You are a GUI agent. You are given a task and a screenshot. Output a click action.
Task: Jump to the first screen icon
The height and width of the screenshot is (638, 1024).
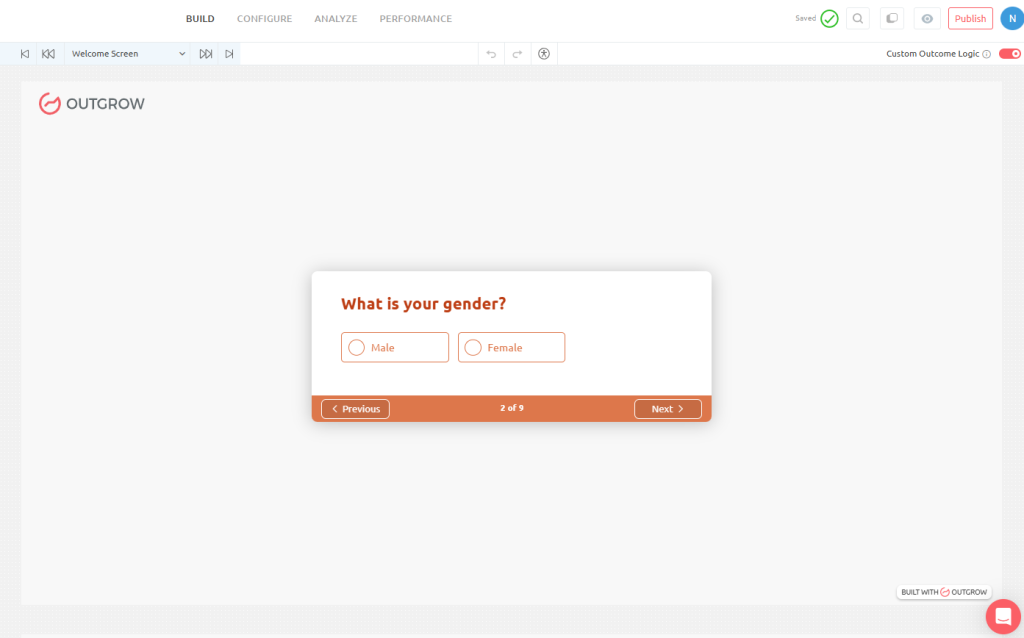24,54
